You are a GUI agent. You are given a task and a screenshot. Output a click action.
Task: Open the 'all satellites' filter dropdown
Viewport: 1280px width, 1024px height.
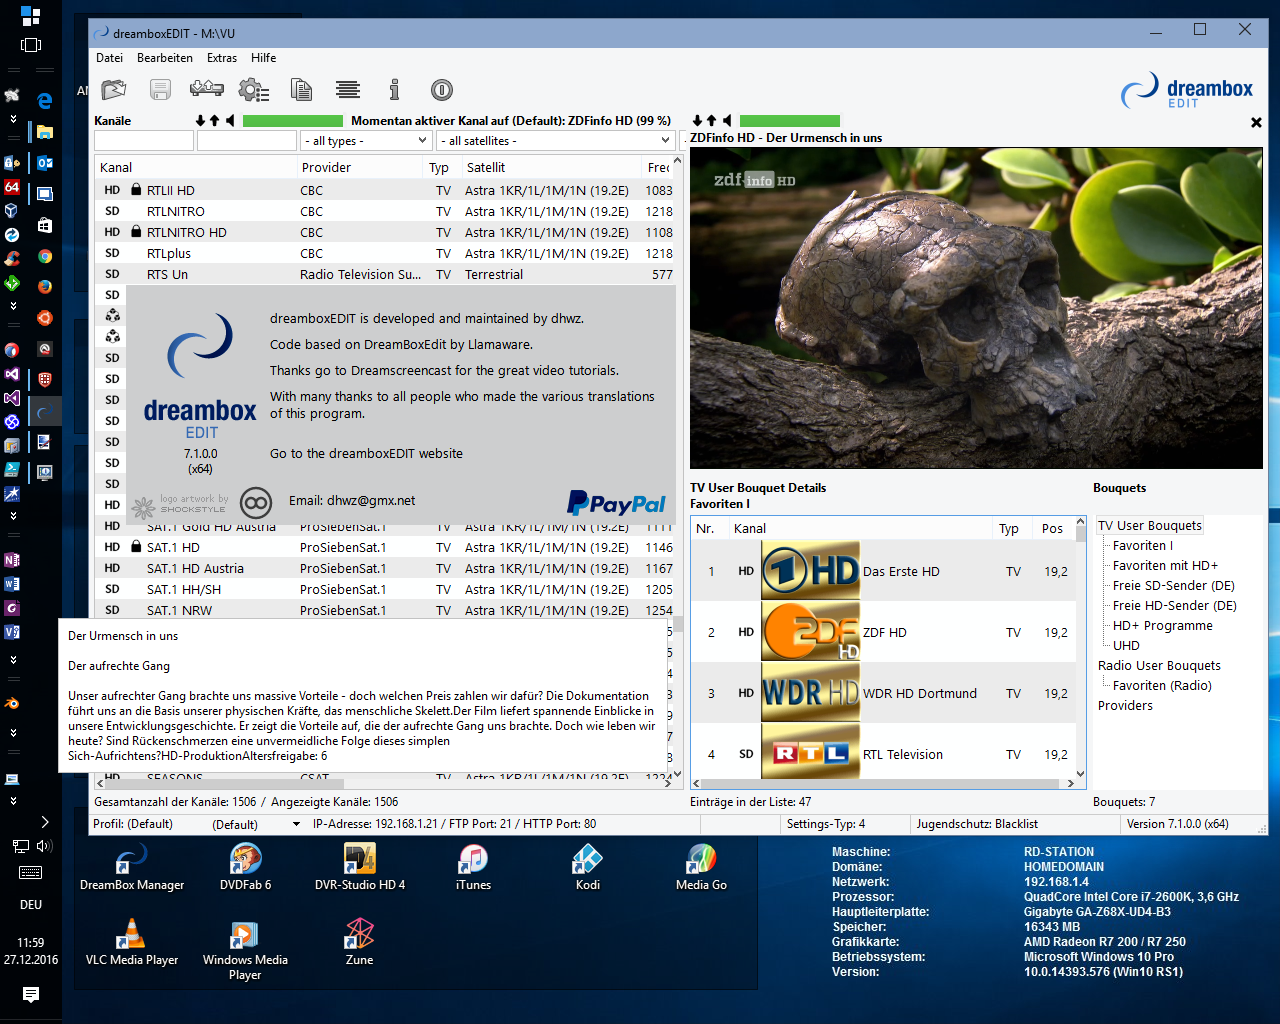click(x=555, y=141)
